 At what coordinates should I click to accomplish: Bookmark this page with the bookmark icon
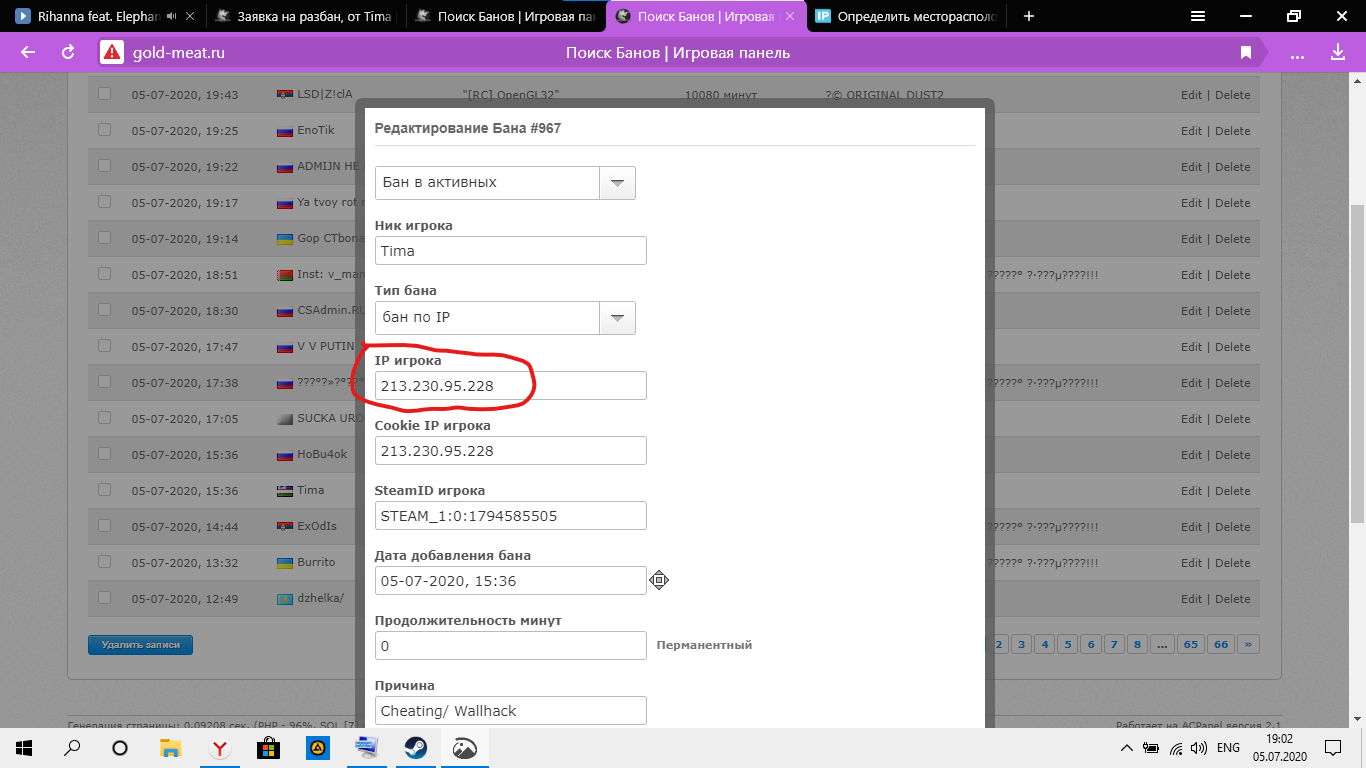pos(1246,52)
